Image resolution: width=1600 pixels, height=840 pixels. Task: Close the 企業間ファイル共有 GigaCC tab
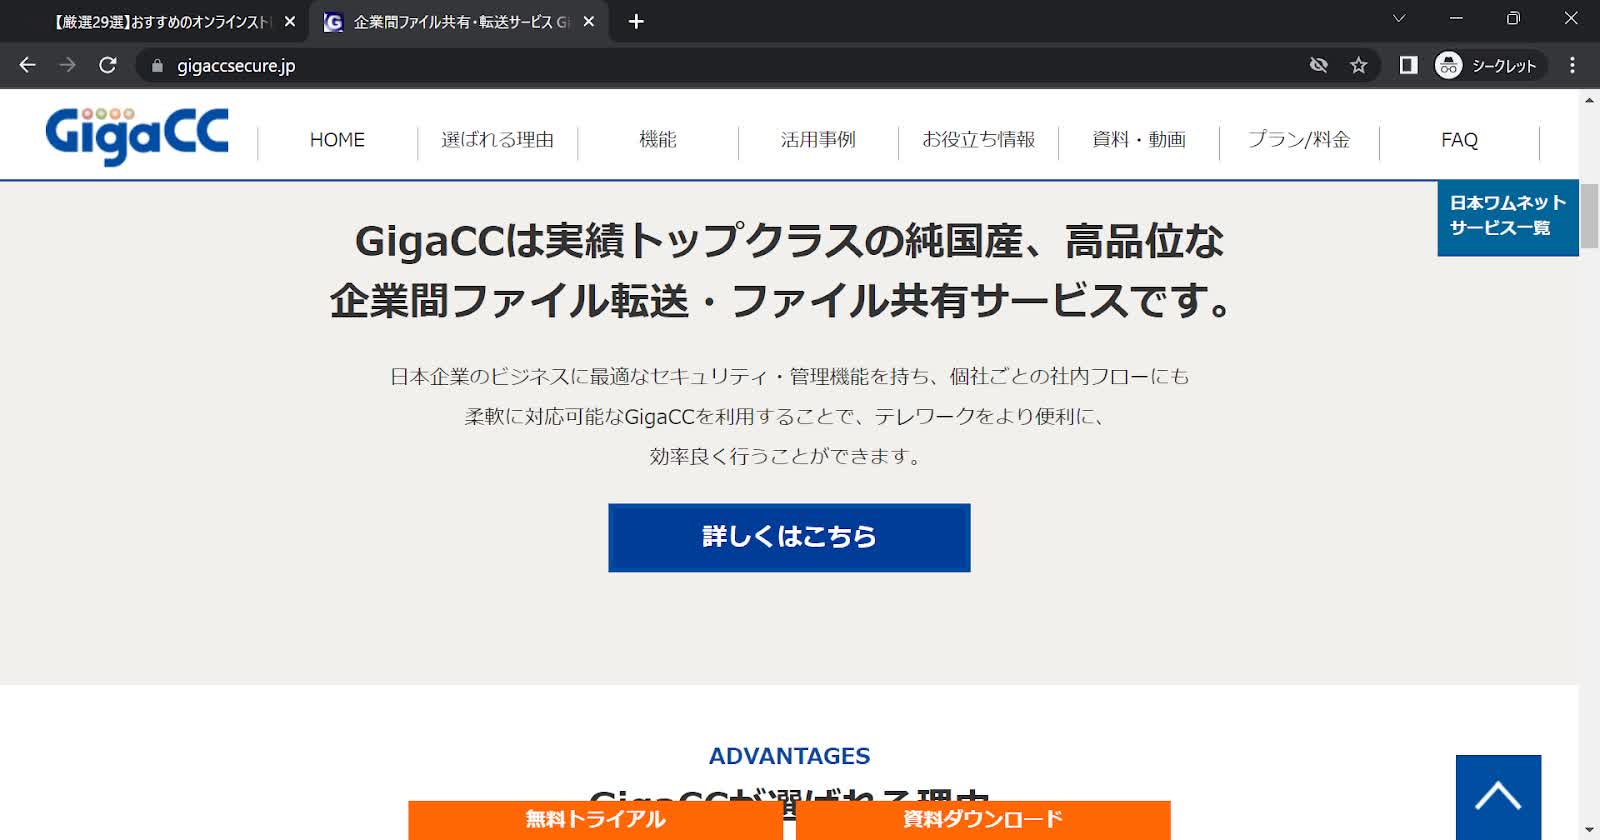click(589, 21)
